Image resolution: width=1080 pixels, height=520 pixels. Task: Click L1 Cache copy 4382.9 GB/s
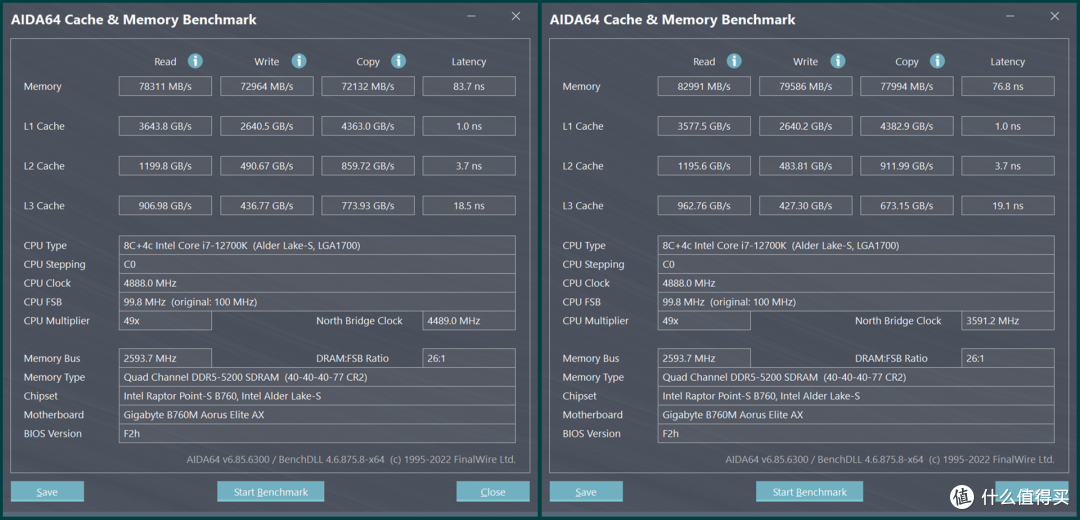906,126
